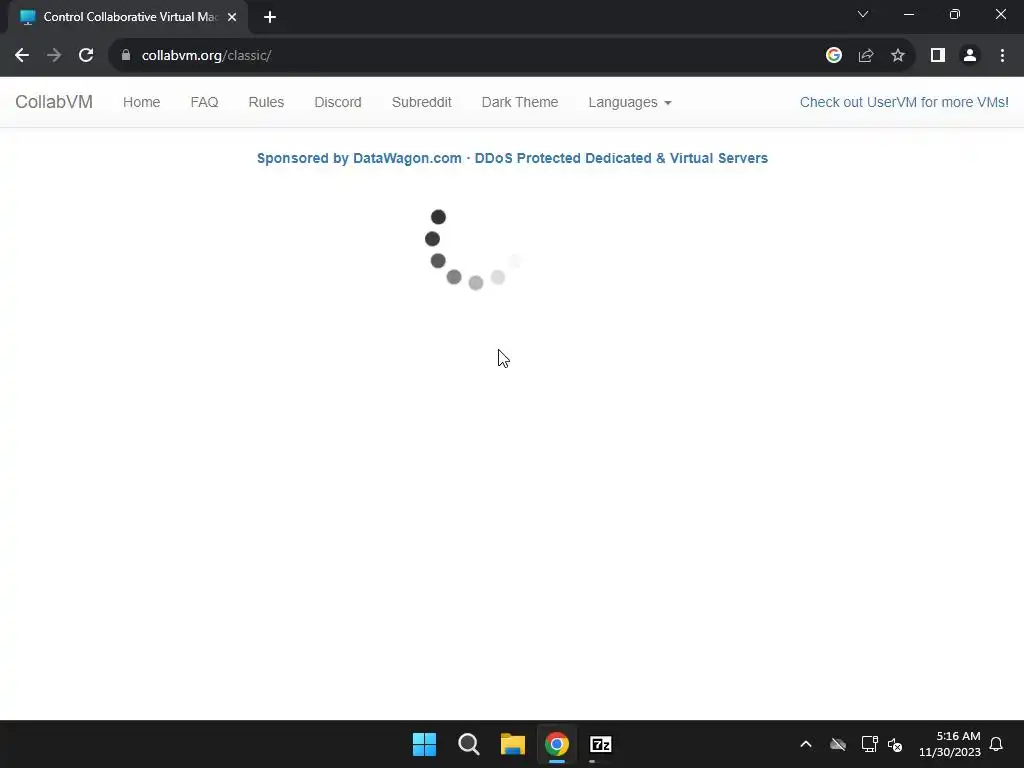Go to the Home page
This screenshot has height=768, width=1024.
click(142, 102)
